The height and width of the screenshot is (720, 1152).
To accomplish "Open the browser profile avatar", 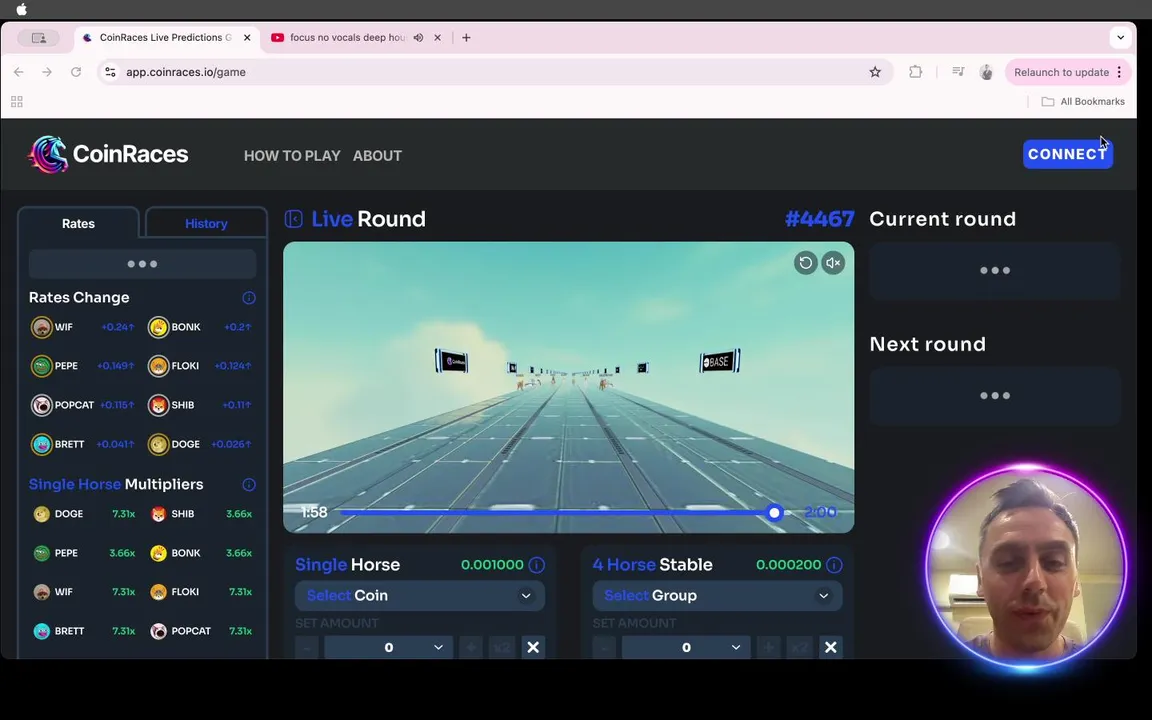I will coord(986,72).
